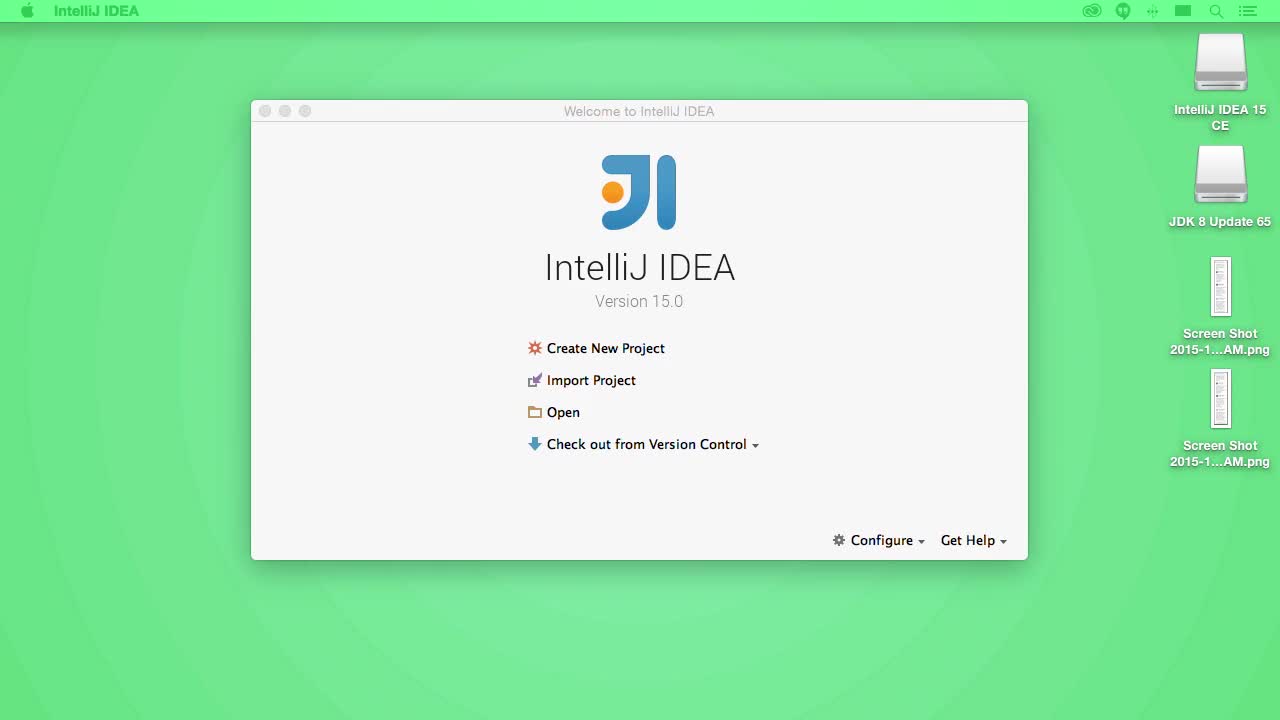Screen dimensions: 1280x720
Task: Click the blue checkout arrow icon
Action: tap(535, 444)
